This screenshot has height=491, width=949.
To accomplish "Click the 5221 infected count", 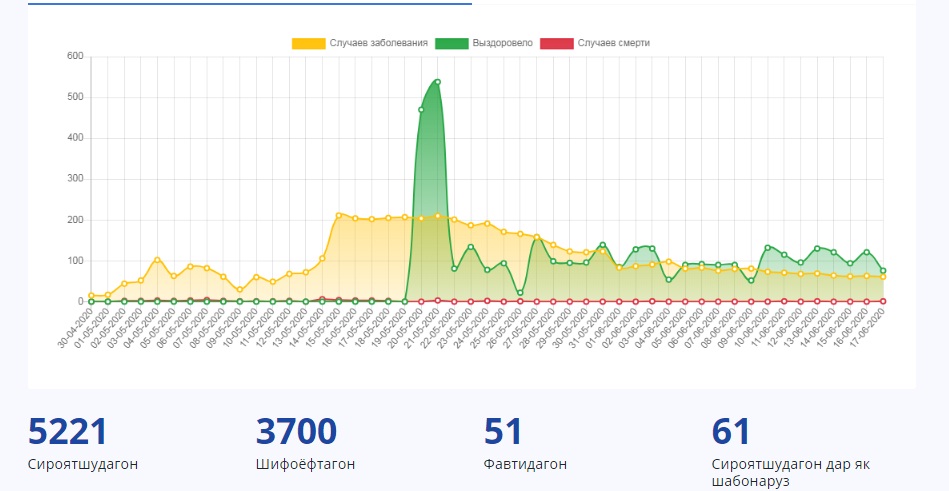I will 67,432.
